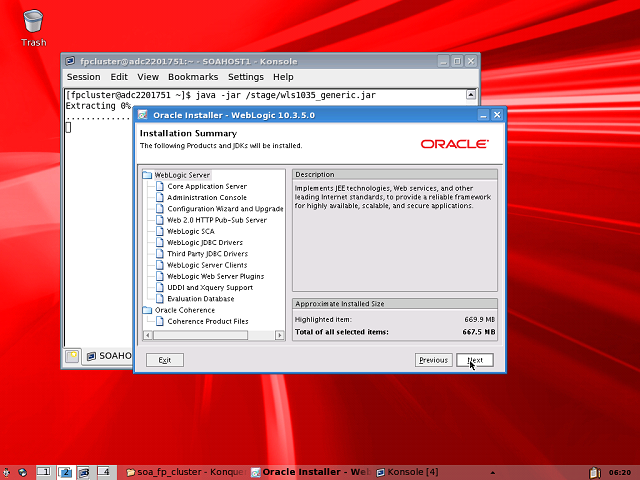Select Evaluation Database tree item

[x=200, y=299]
